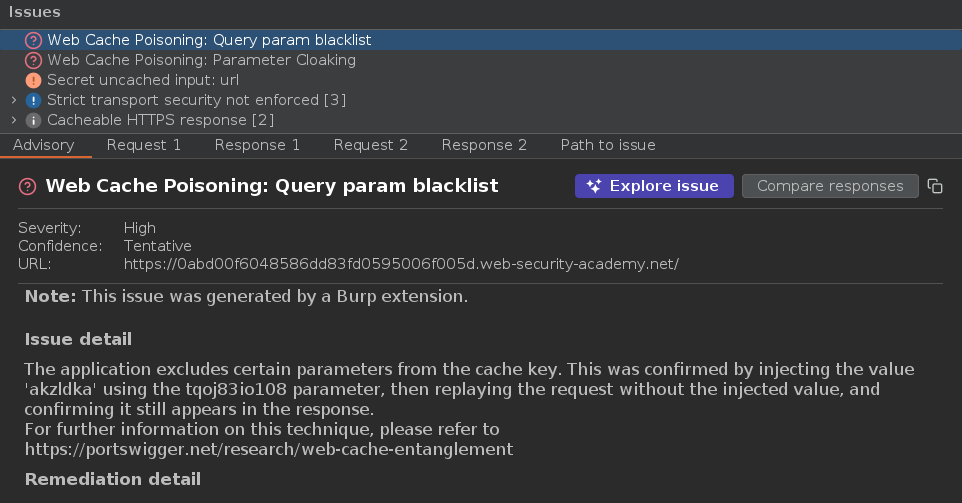This screenshot has width=962, height=503.
Task: Show the Path to issue tab
Action: pos(608,145)
